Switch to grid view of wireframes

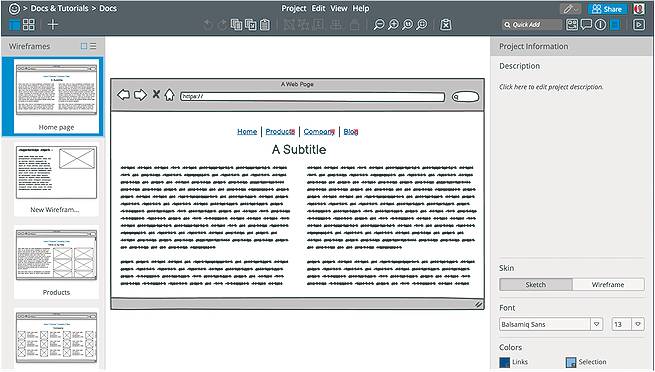[29, 25]
